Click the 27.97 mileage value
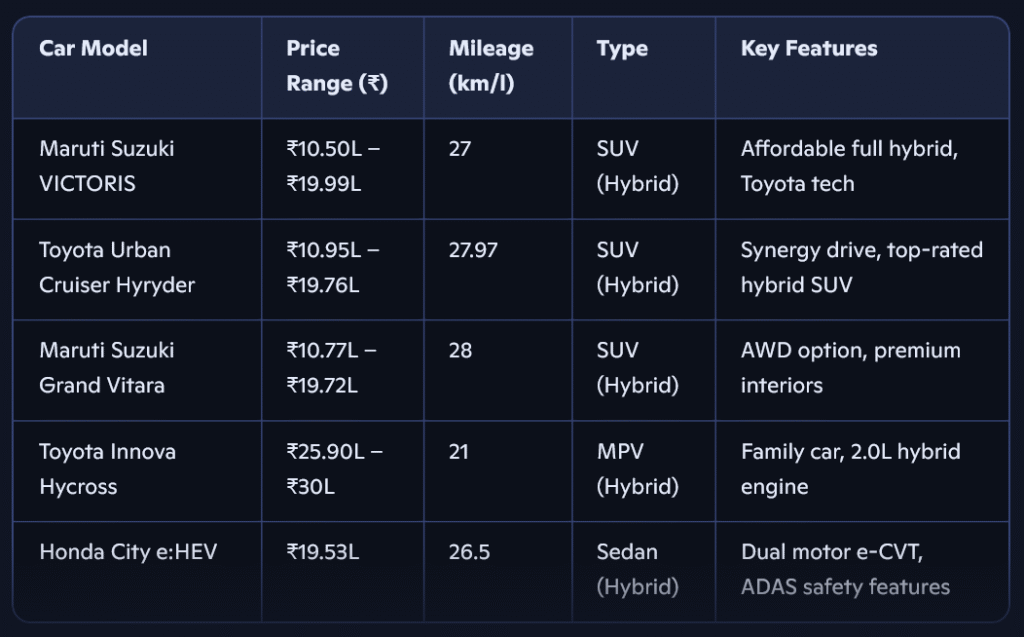Viewport: 1024px width, 637px height. (x=473, y=250)
